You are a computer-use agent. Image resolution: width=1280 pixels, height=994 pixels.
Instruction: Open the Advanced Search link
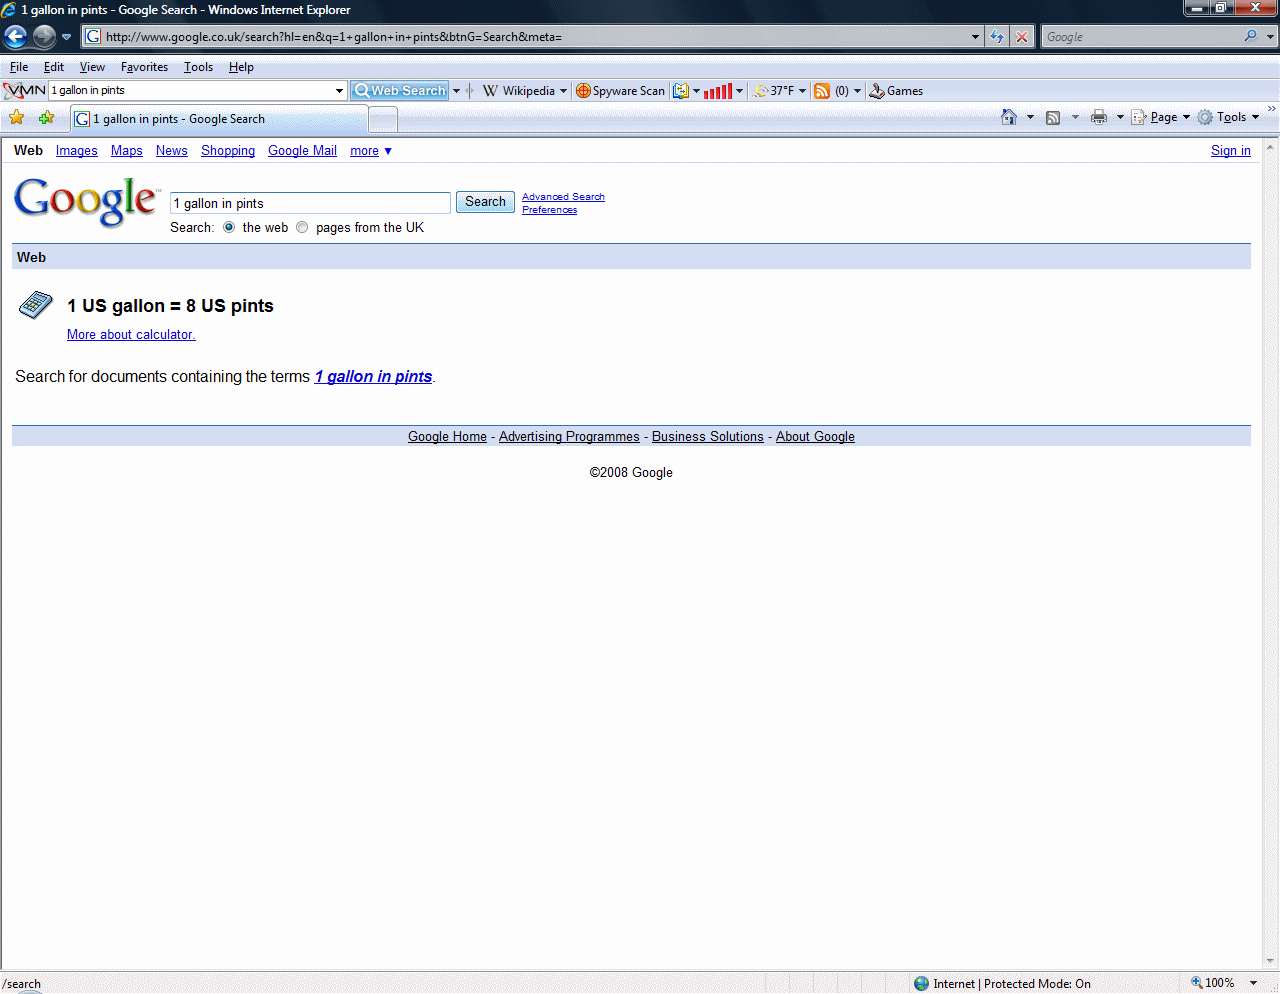[563, 197]
